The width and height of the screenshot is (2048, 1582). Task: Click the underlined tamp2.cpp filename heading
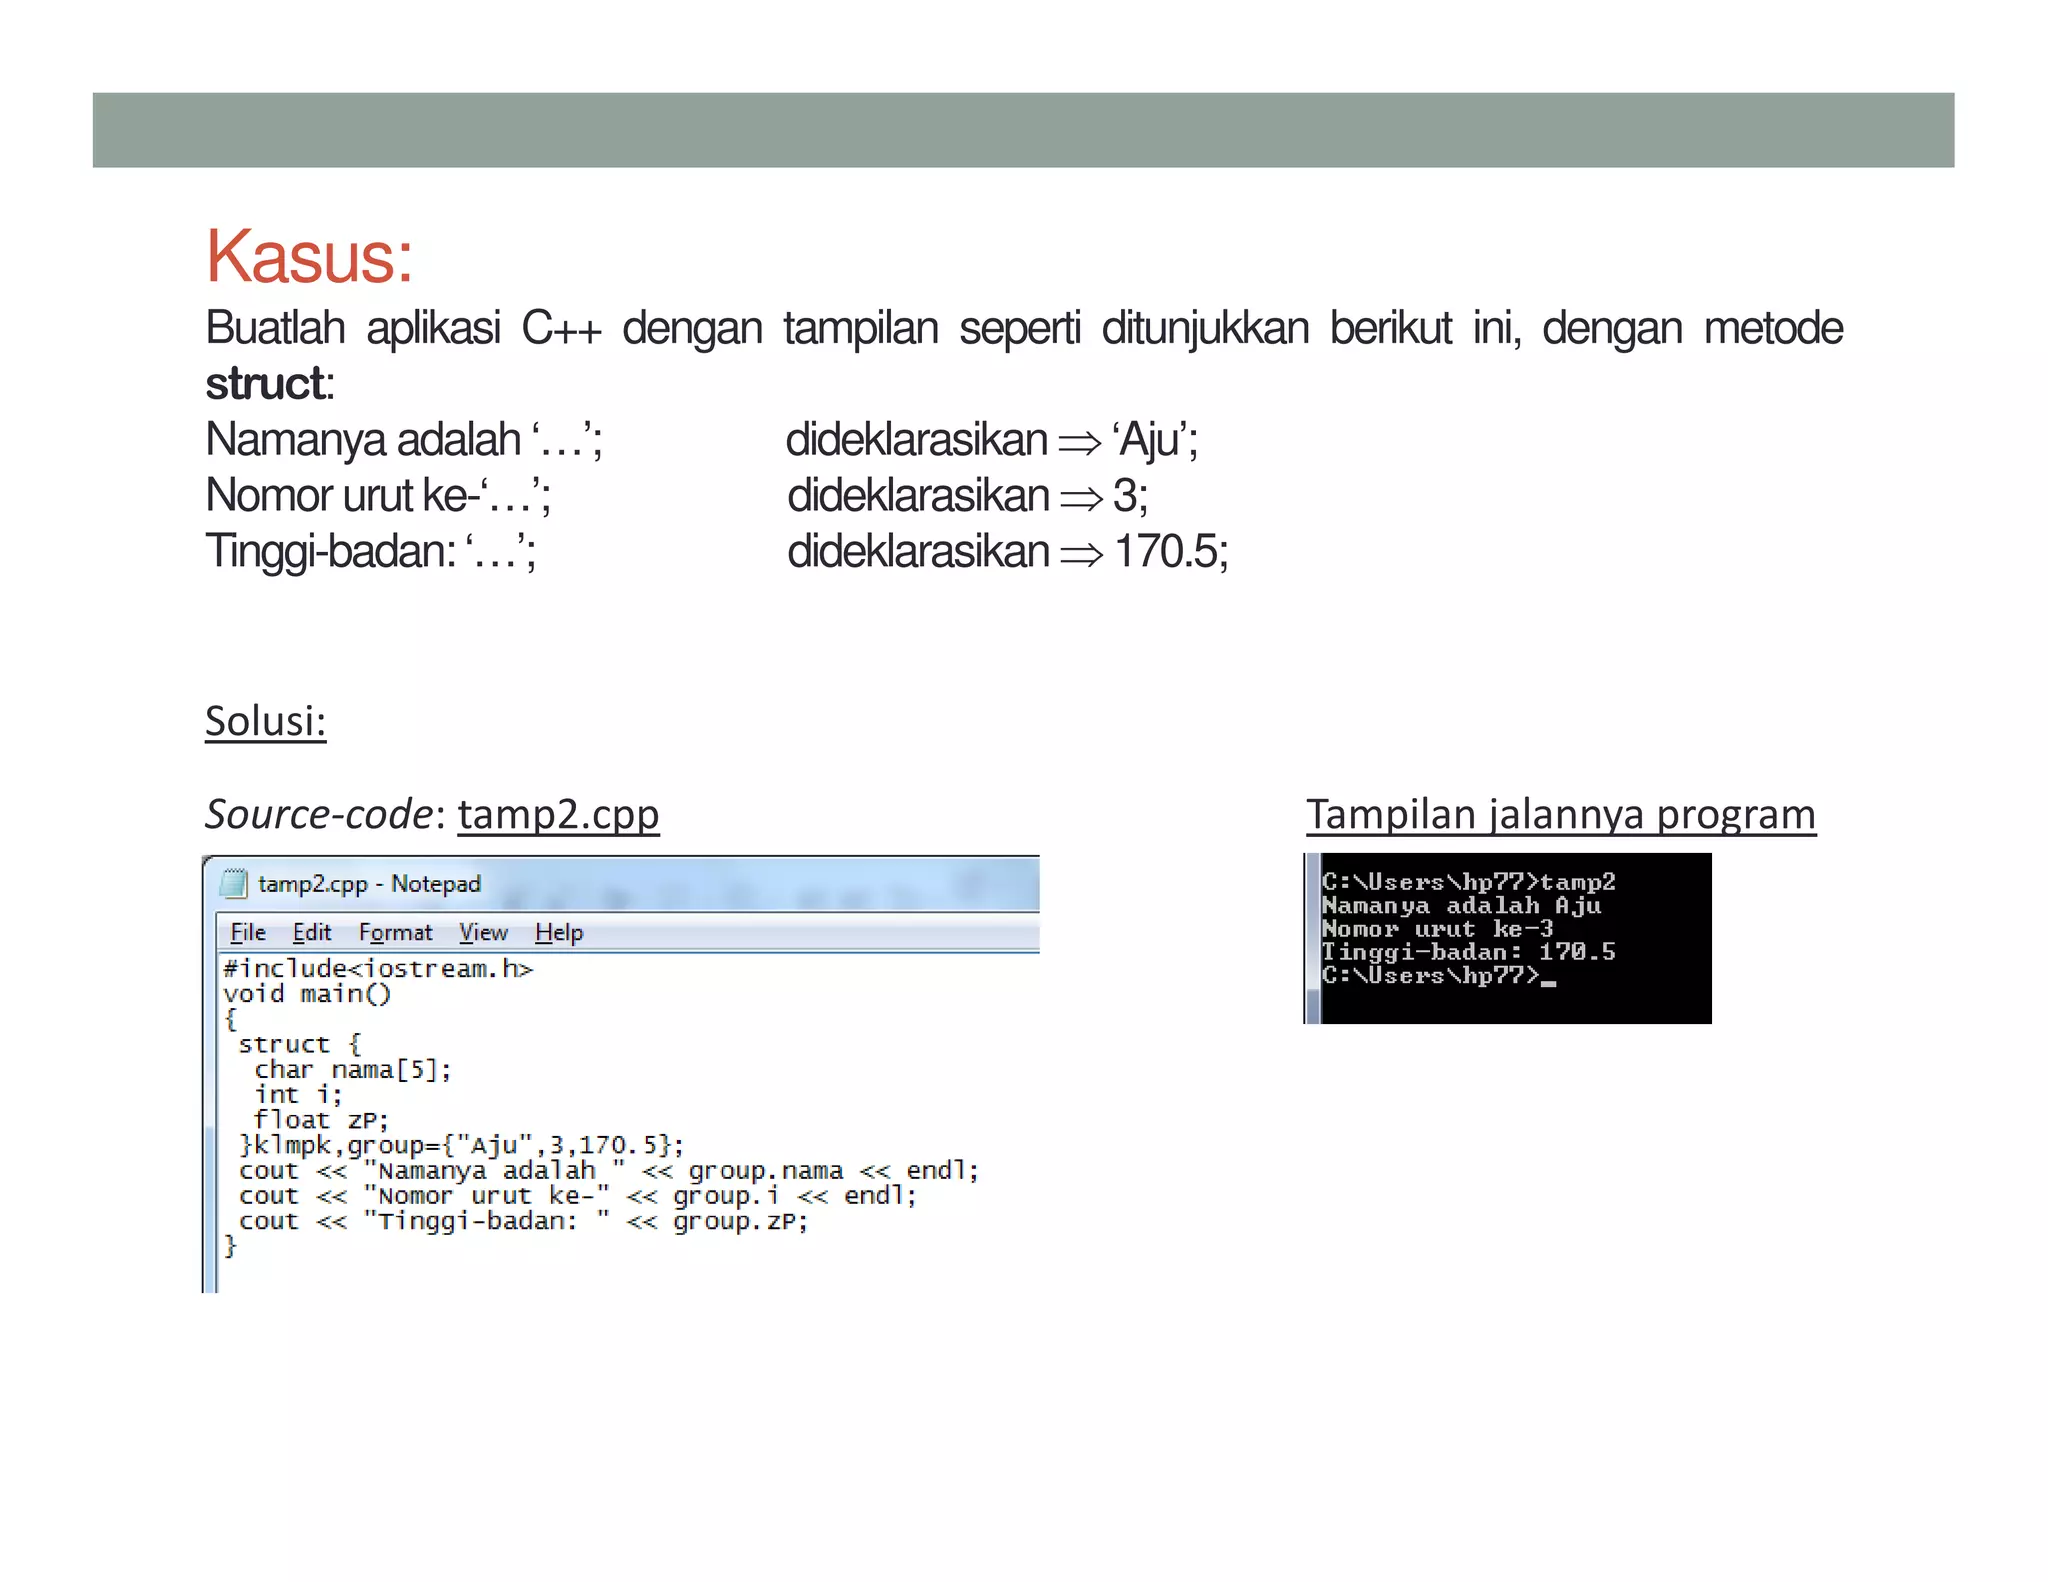pyautogui.click(x=559, y=814)
